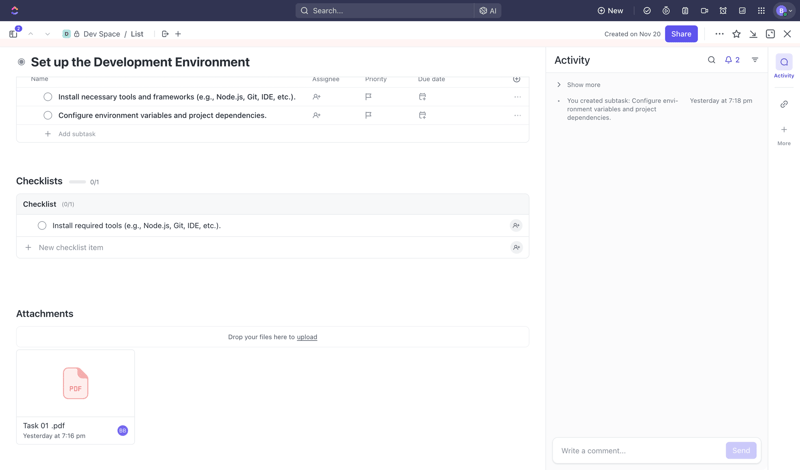
Task: Assign the Install necessary tools subtask
Action: click(x=316, y=97)
